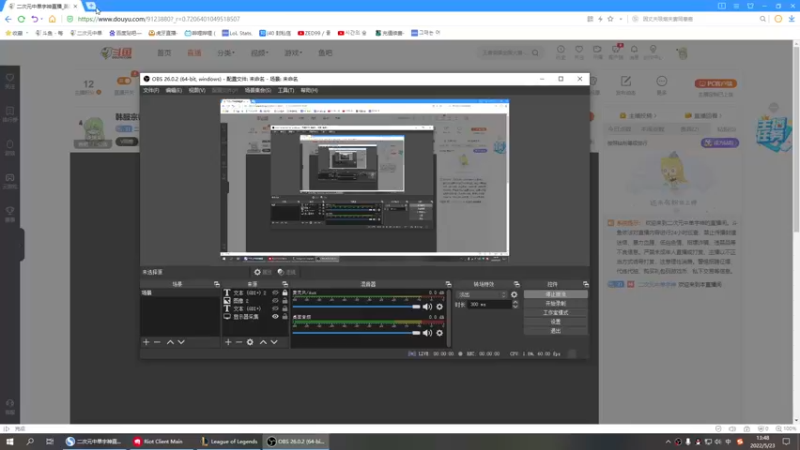Remove selected scene with minus icon

[157, 342]
